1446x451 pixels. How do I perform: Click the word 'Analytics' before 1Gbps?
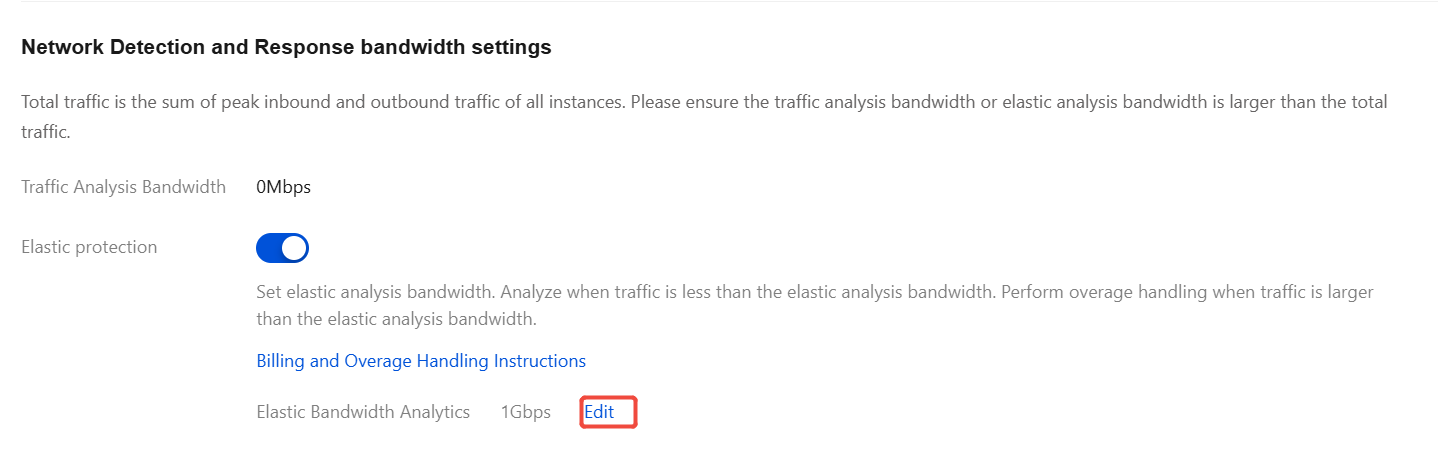tap(435, 412)
